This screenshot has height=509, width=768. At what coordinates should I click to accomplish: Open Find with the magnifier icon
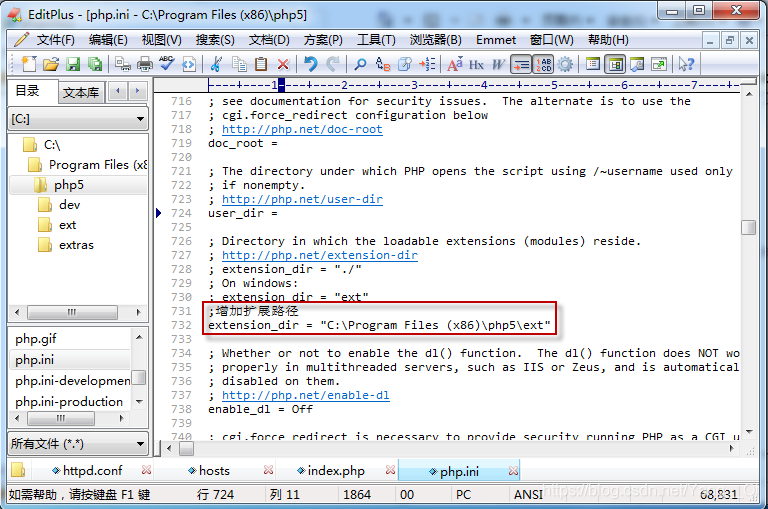(x=360, y=64)
